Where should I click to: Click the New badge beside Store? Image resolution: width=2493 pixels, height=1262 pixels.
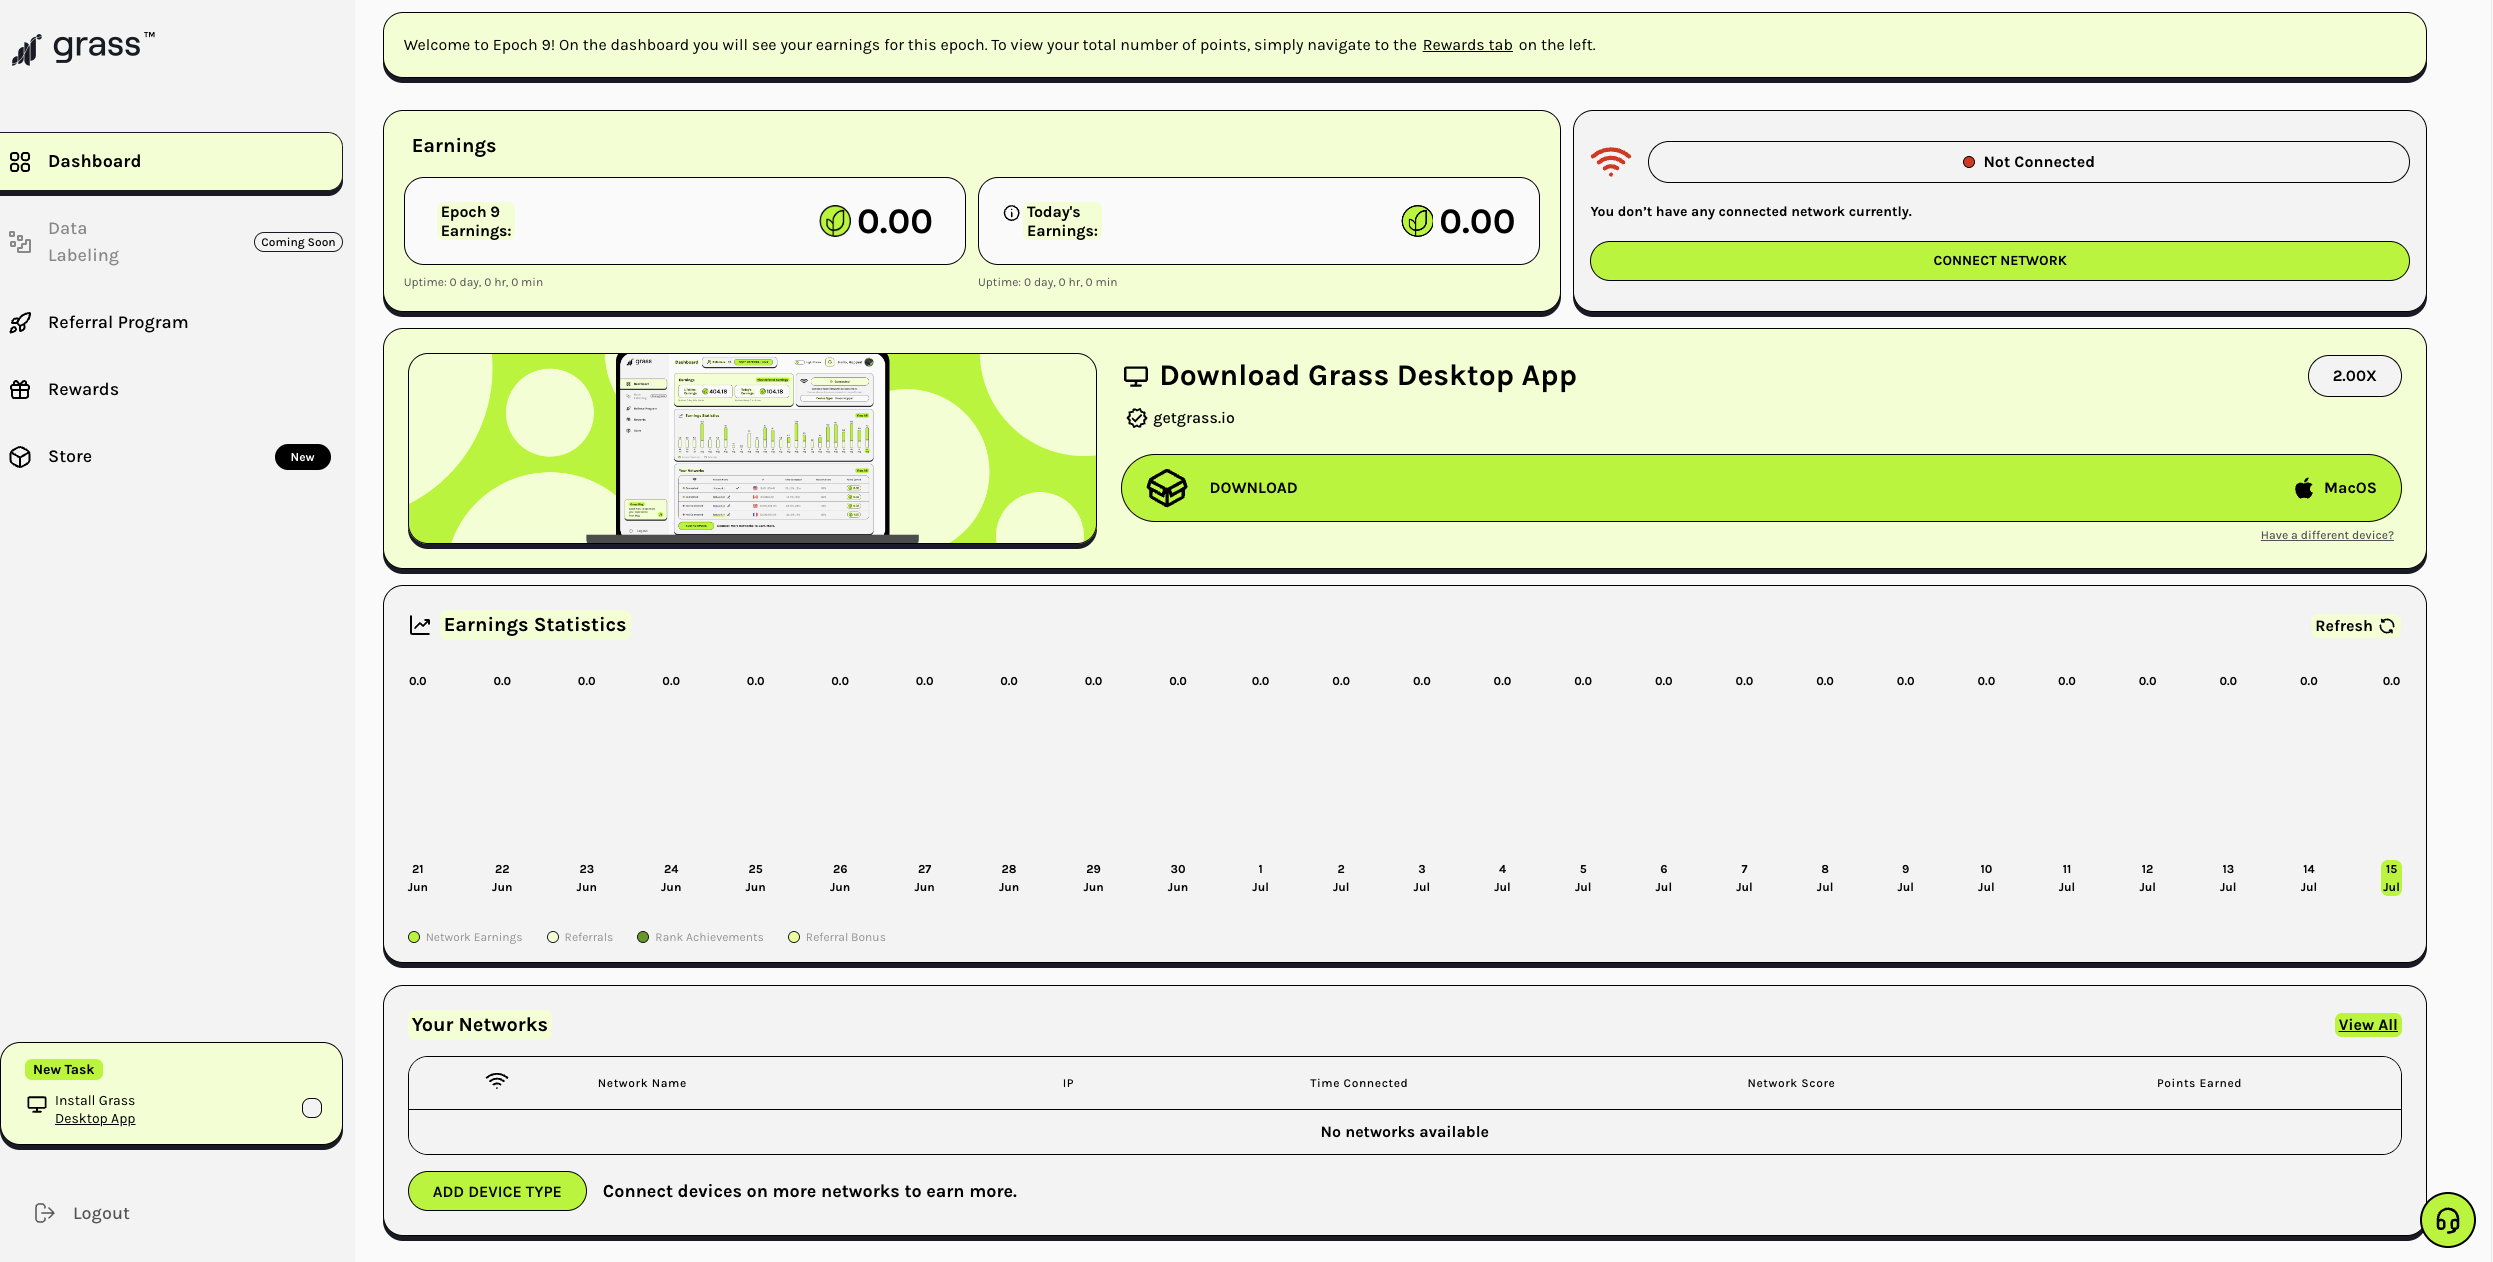pyautogui.click(x=302, y=457)
